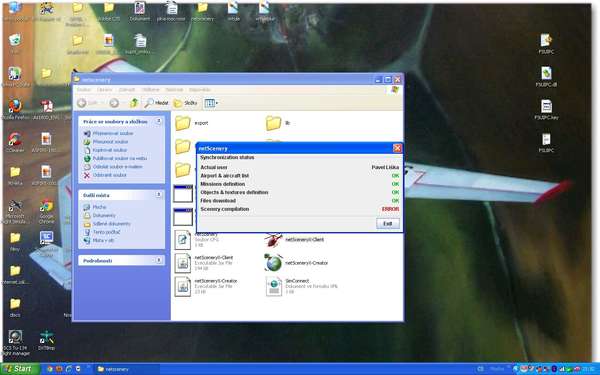Image resolution: width=600 pixels, height=375 pixels.
Task: Open Plocha from the Další místa list
Action: [99, 207]
